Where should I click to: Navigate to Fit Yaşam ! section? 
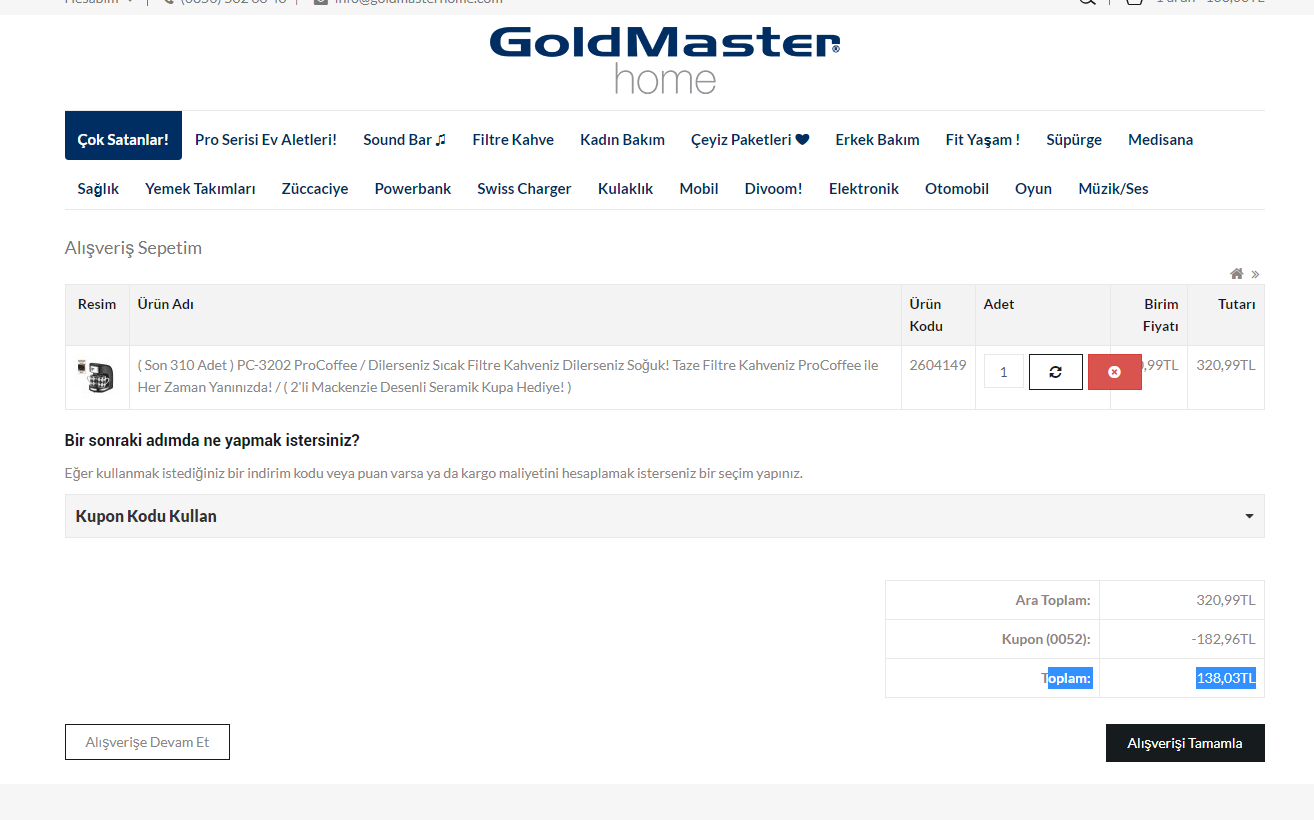pyautogui.click(x=983, y=139)
